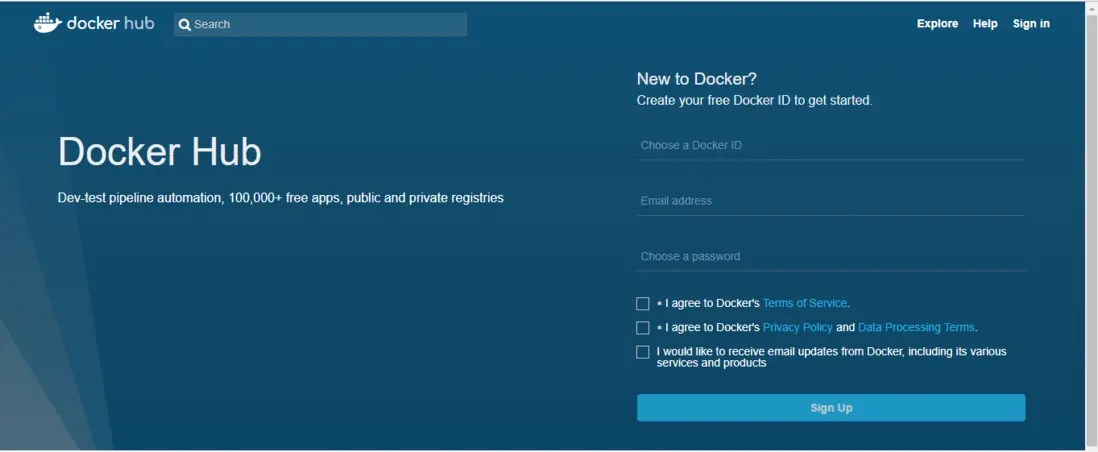Click the Docker whale logo
The width and height of the screenshot is (1098, 452).
48,23
